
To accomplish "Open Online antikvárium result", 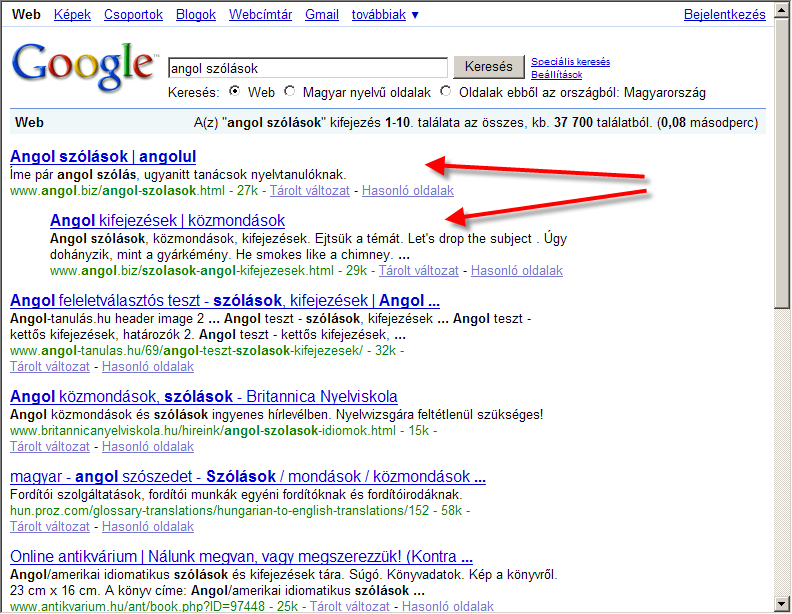I will [x=241, y=556].
